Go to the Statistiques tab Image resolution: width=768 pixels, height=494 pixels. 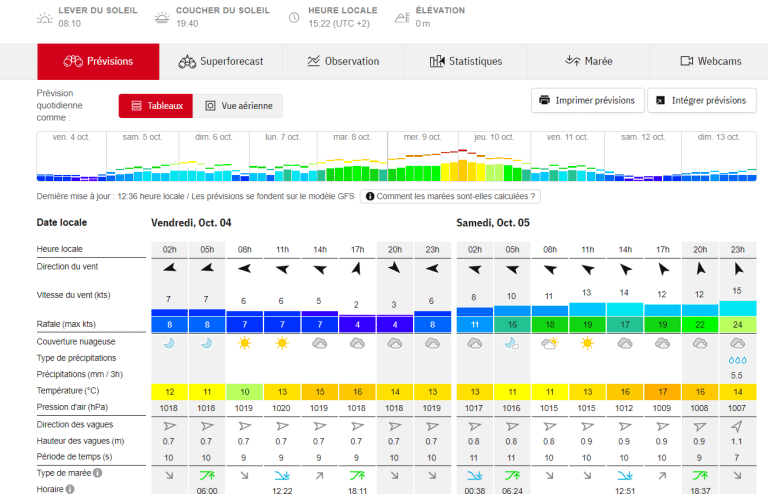tap(466, 61)
